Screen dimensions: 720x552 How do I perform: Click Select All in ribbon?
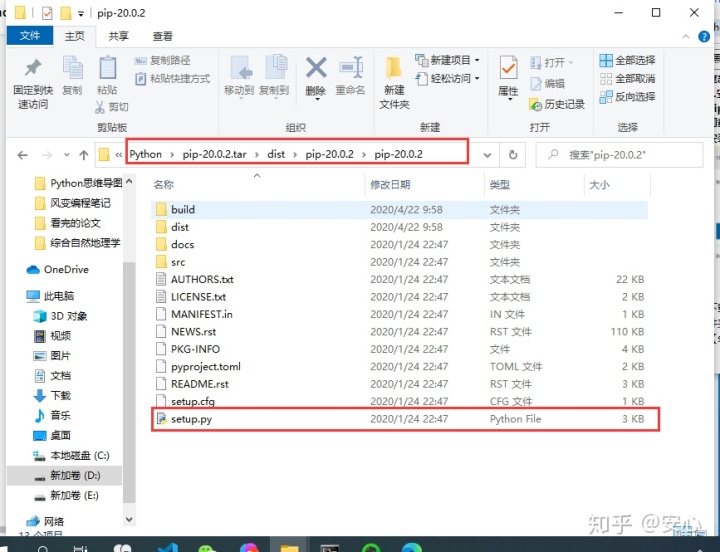pos(627,60)
